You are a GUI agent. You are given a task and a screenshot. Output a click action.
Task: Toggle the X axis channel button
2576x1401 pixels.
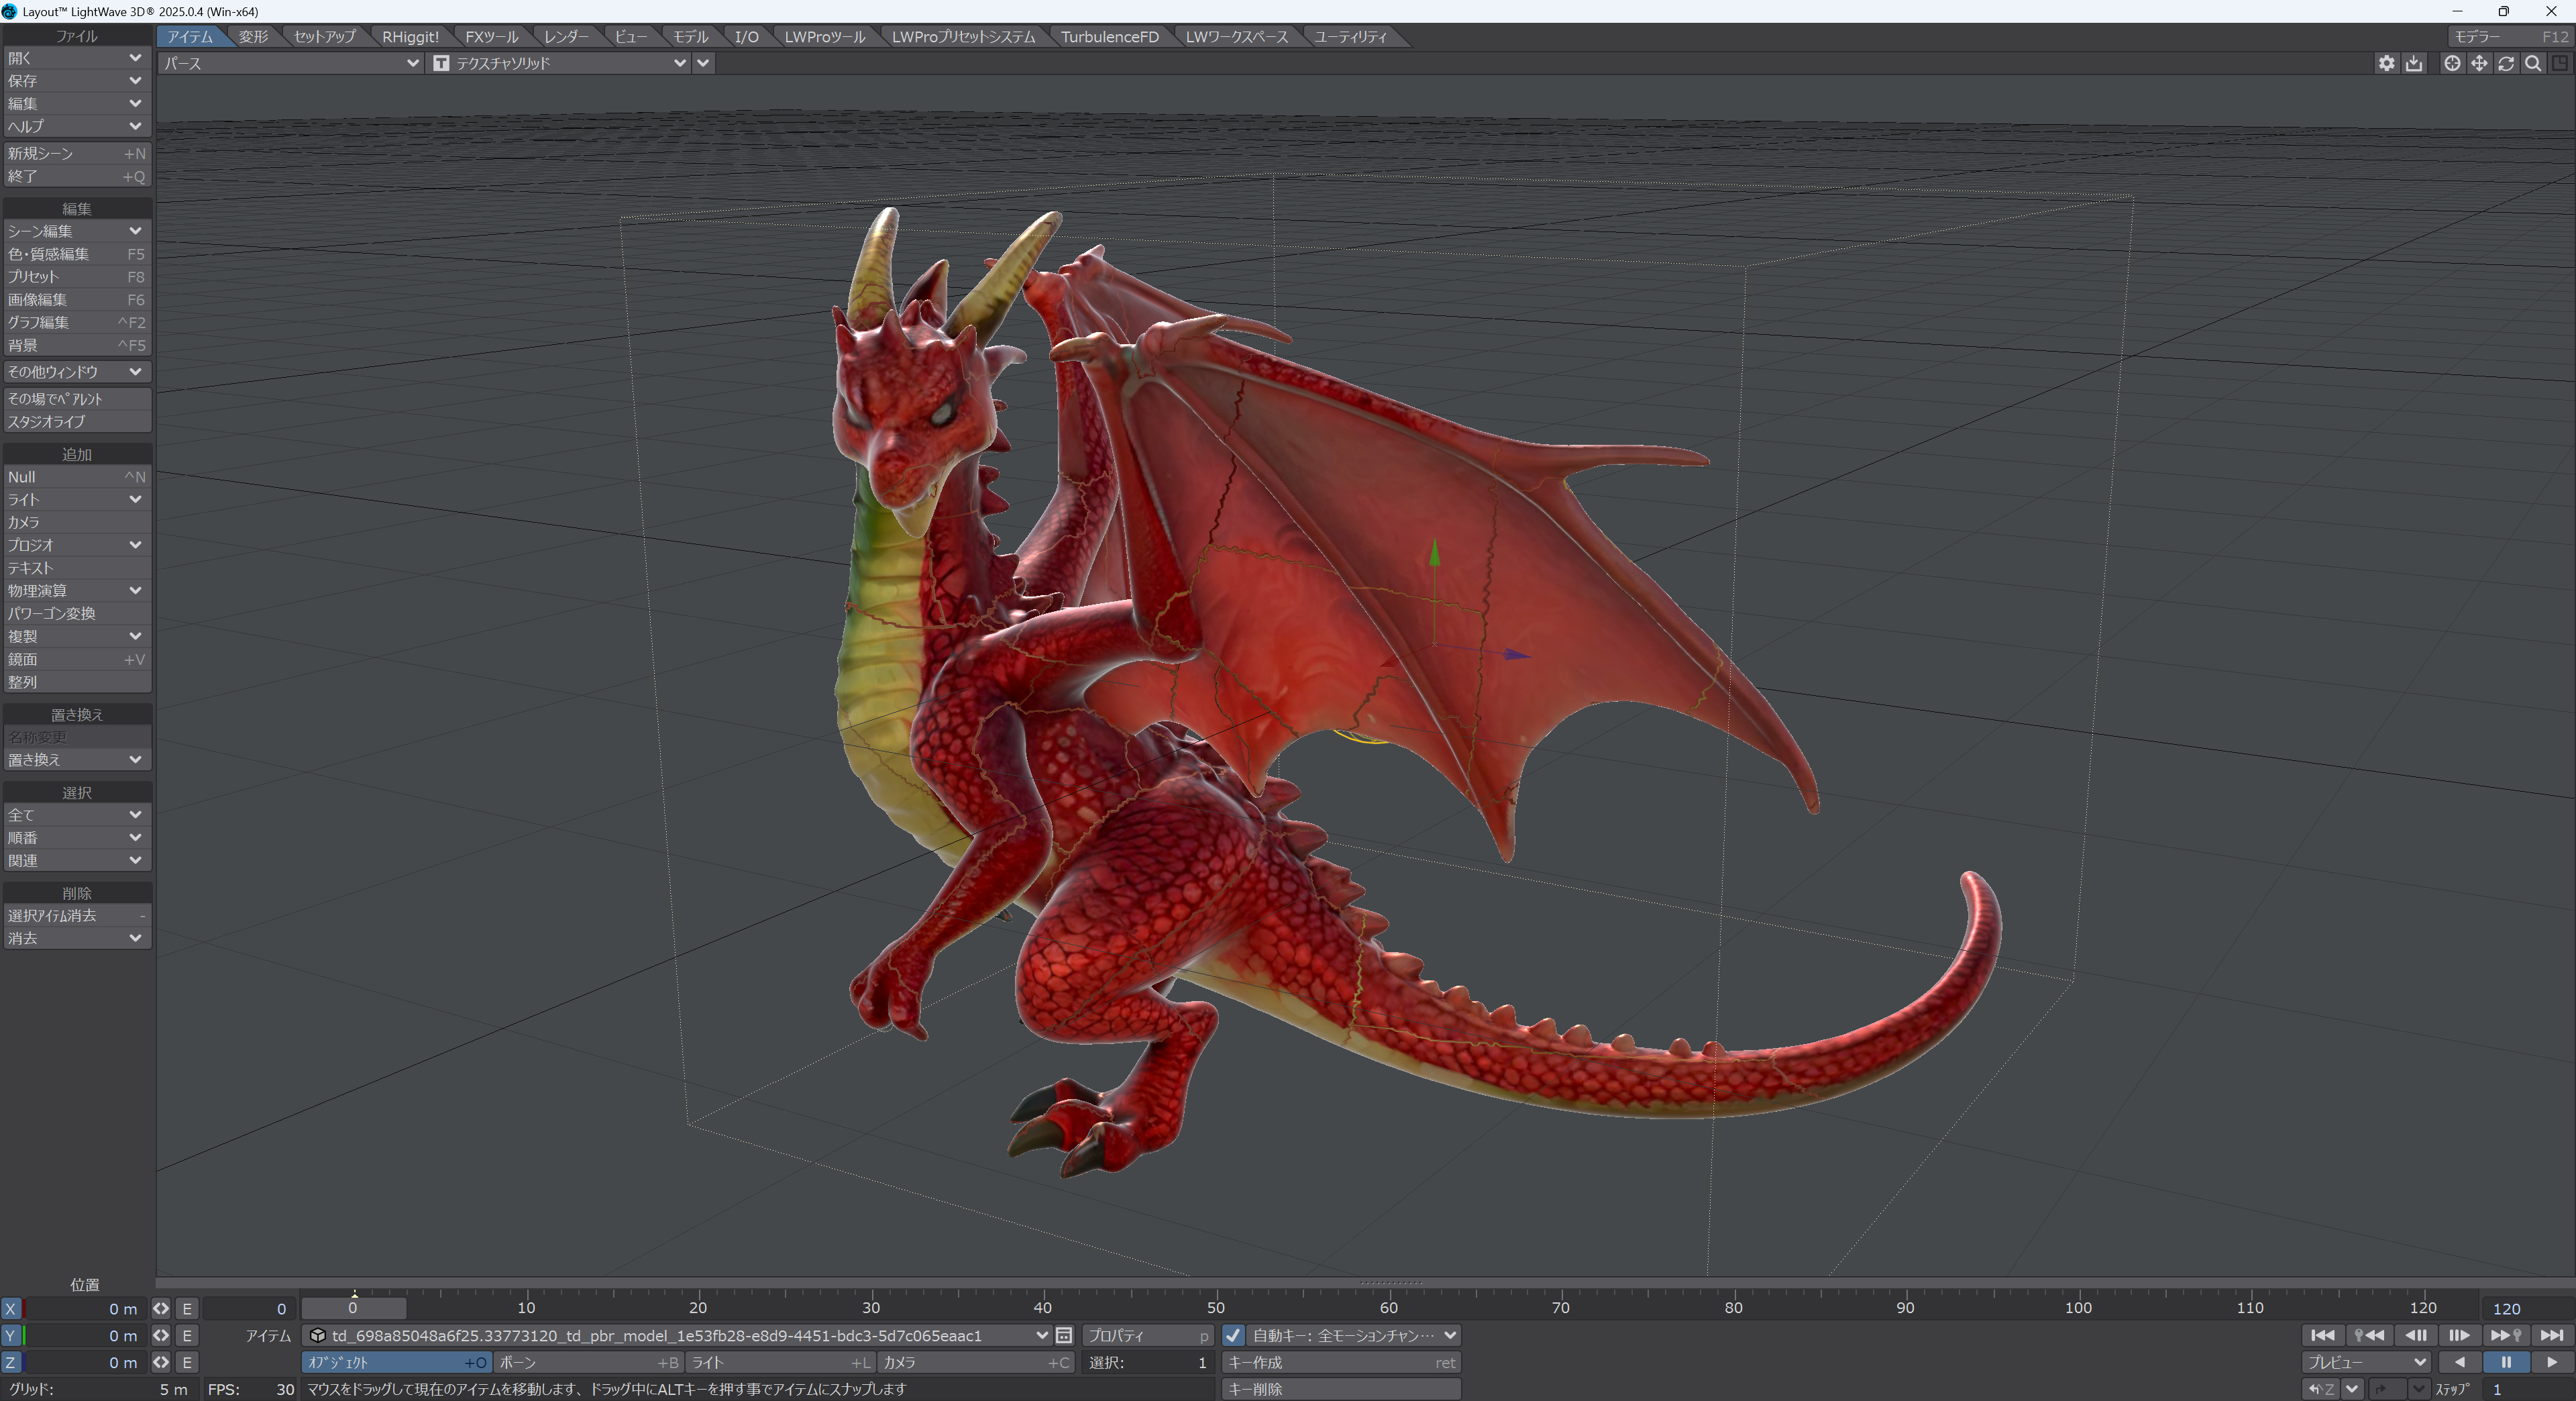(x=11, y=1309)
